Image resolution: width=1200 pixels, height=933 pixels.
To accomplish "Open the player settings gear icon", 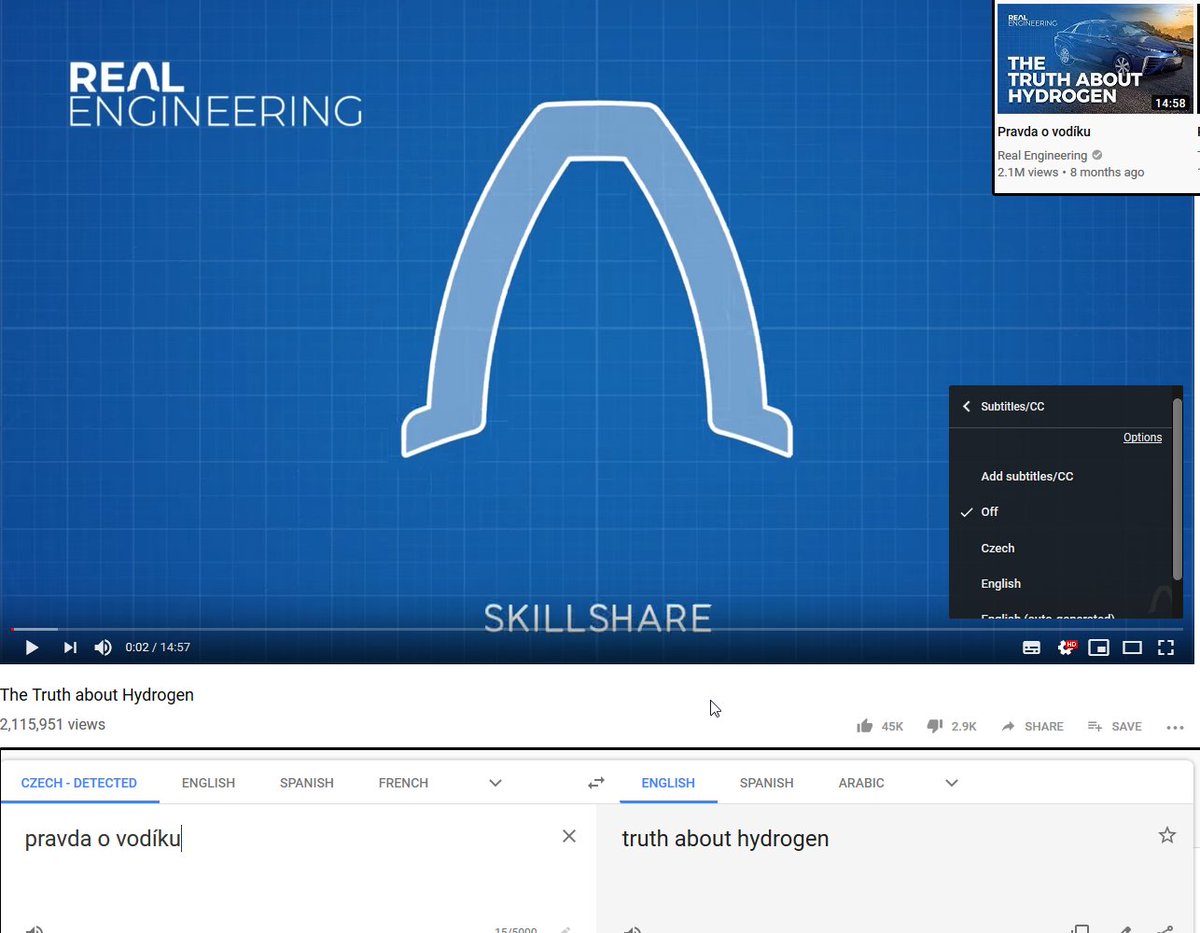I will 1065,648.
